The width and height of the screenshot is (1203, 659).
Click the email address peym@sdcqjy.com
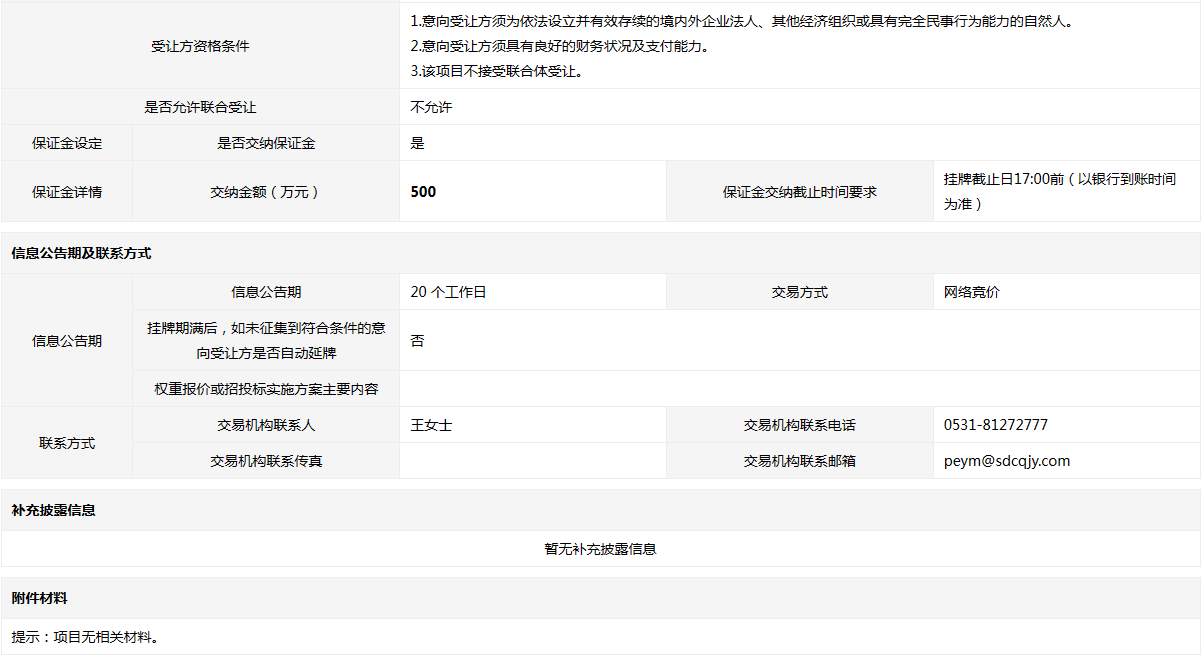point(1006,461)
